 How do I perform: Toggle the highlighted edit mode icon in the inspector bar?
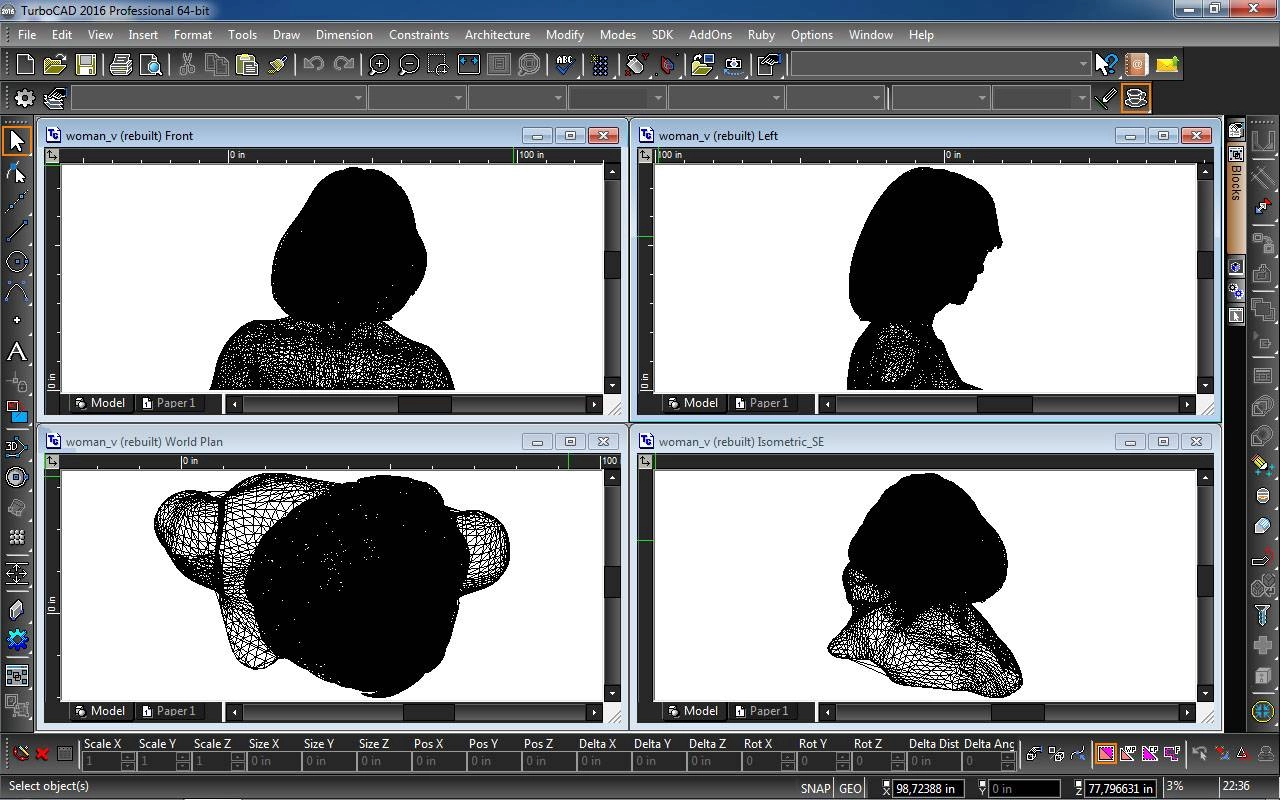pos(1105,753)
